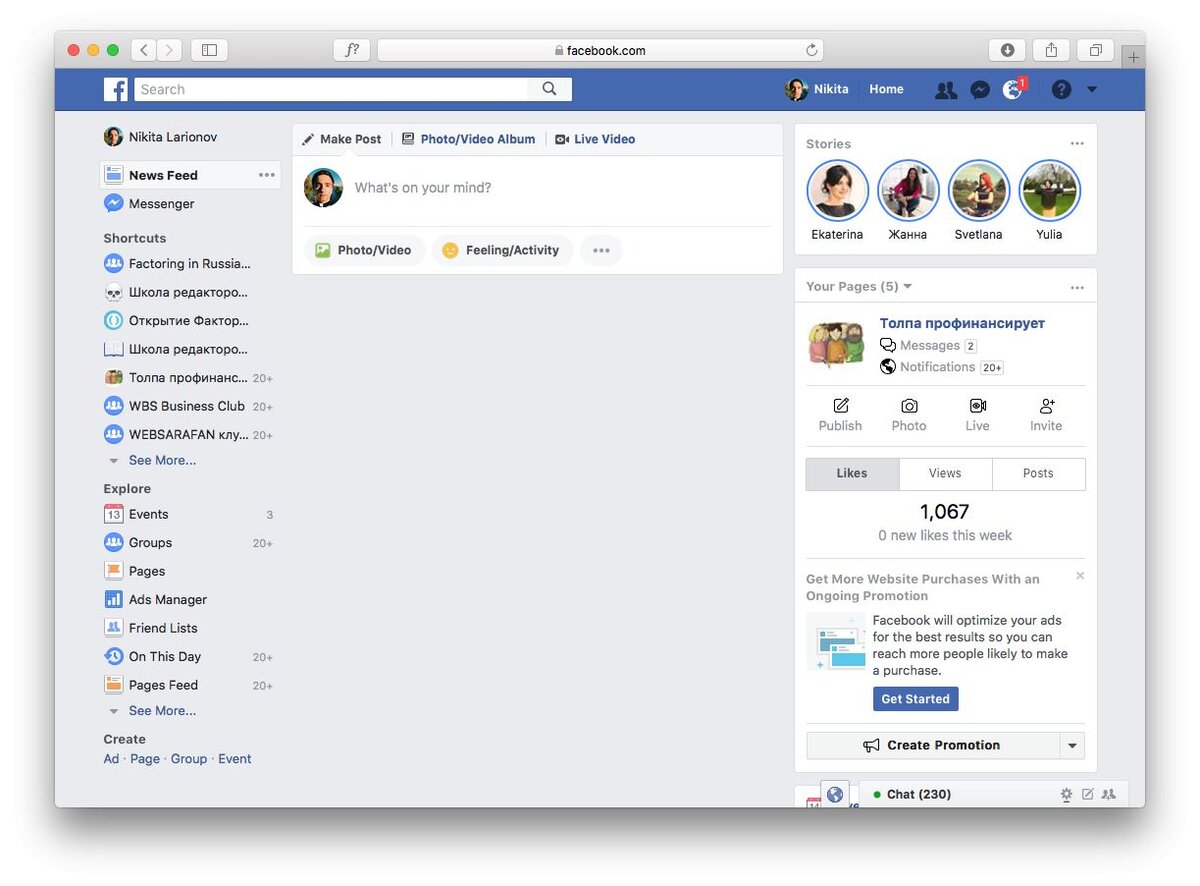The height and width of the screenshot is (886, 1200).
Task: Expand account dropdown arrow in header
Action: click(x=1092, y=89)
